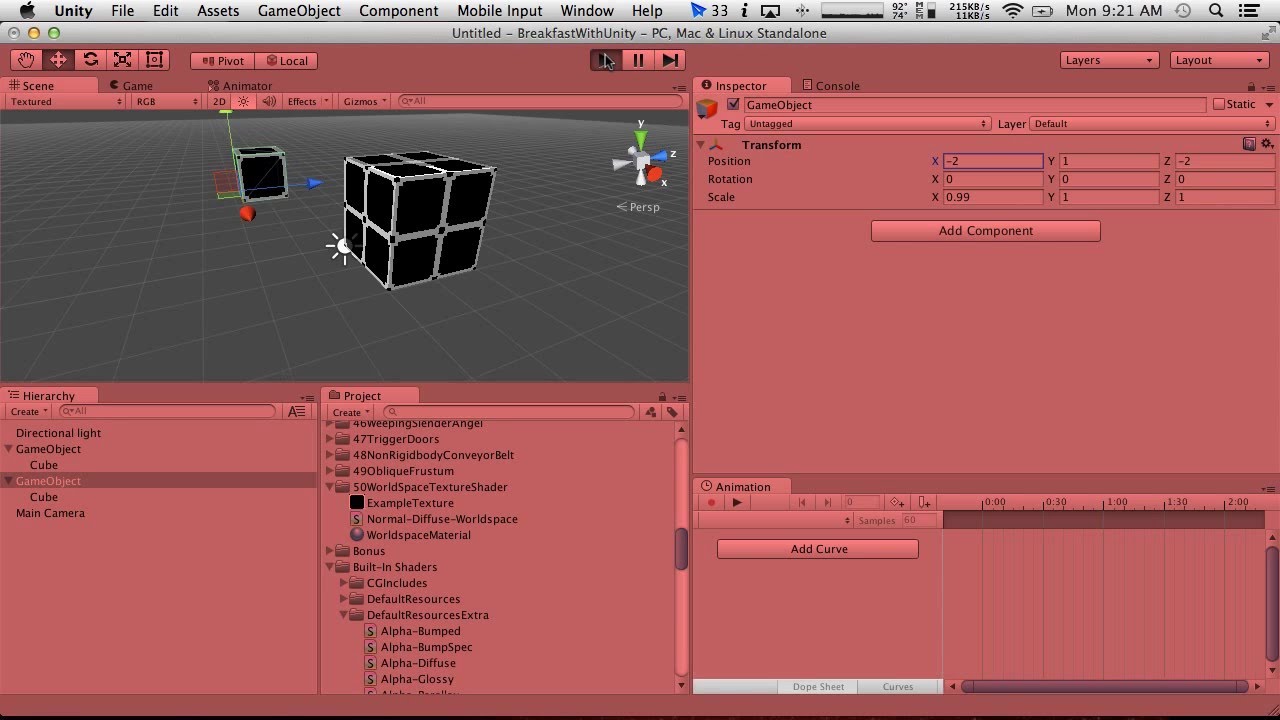
Task: Open the GameObject menu in the menu bar
Action: pyautogui.click(x=298, y=11)
